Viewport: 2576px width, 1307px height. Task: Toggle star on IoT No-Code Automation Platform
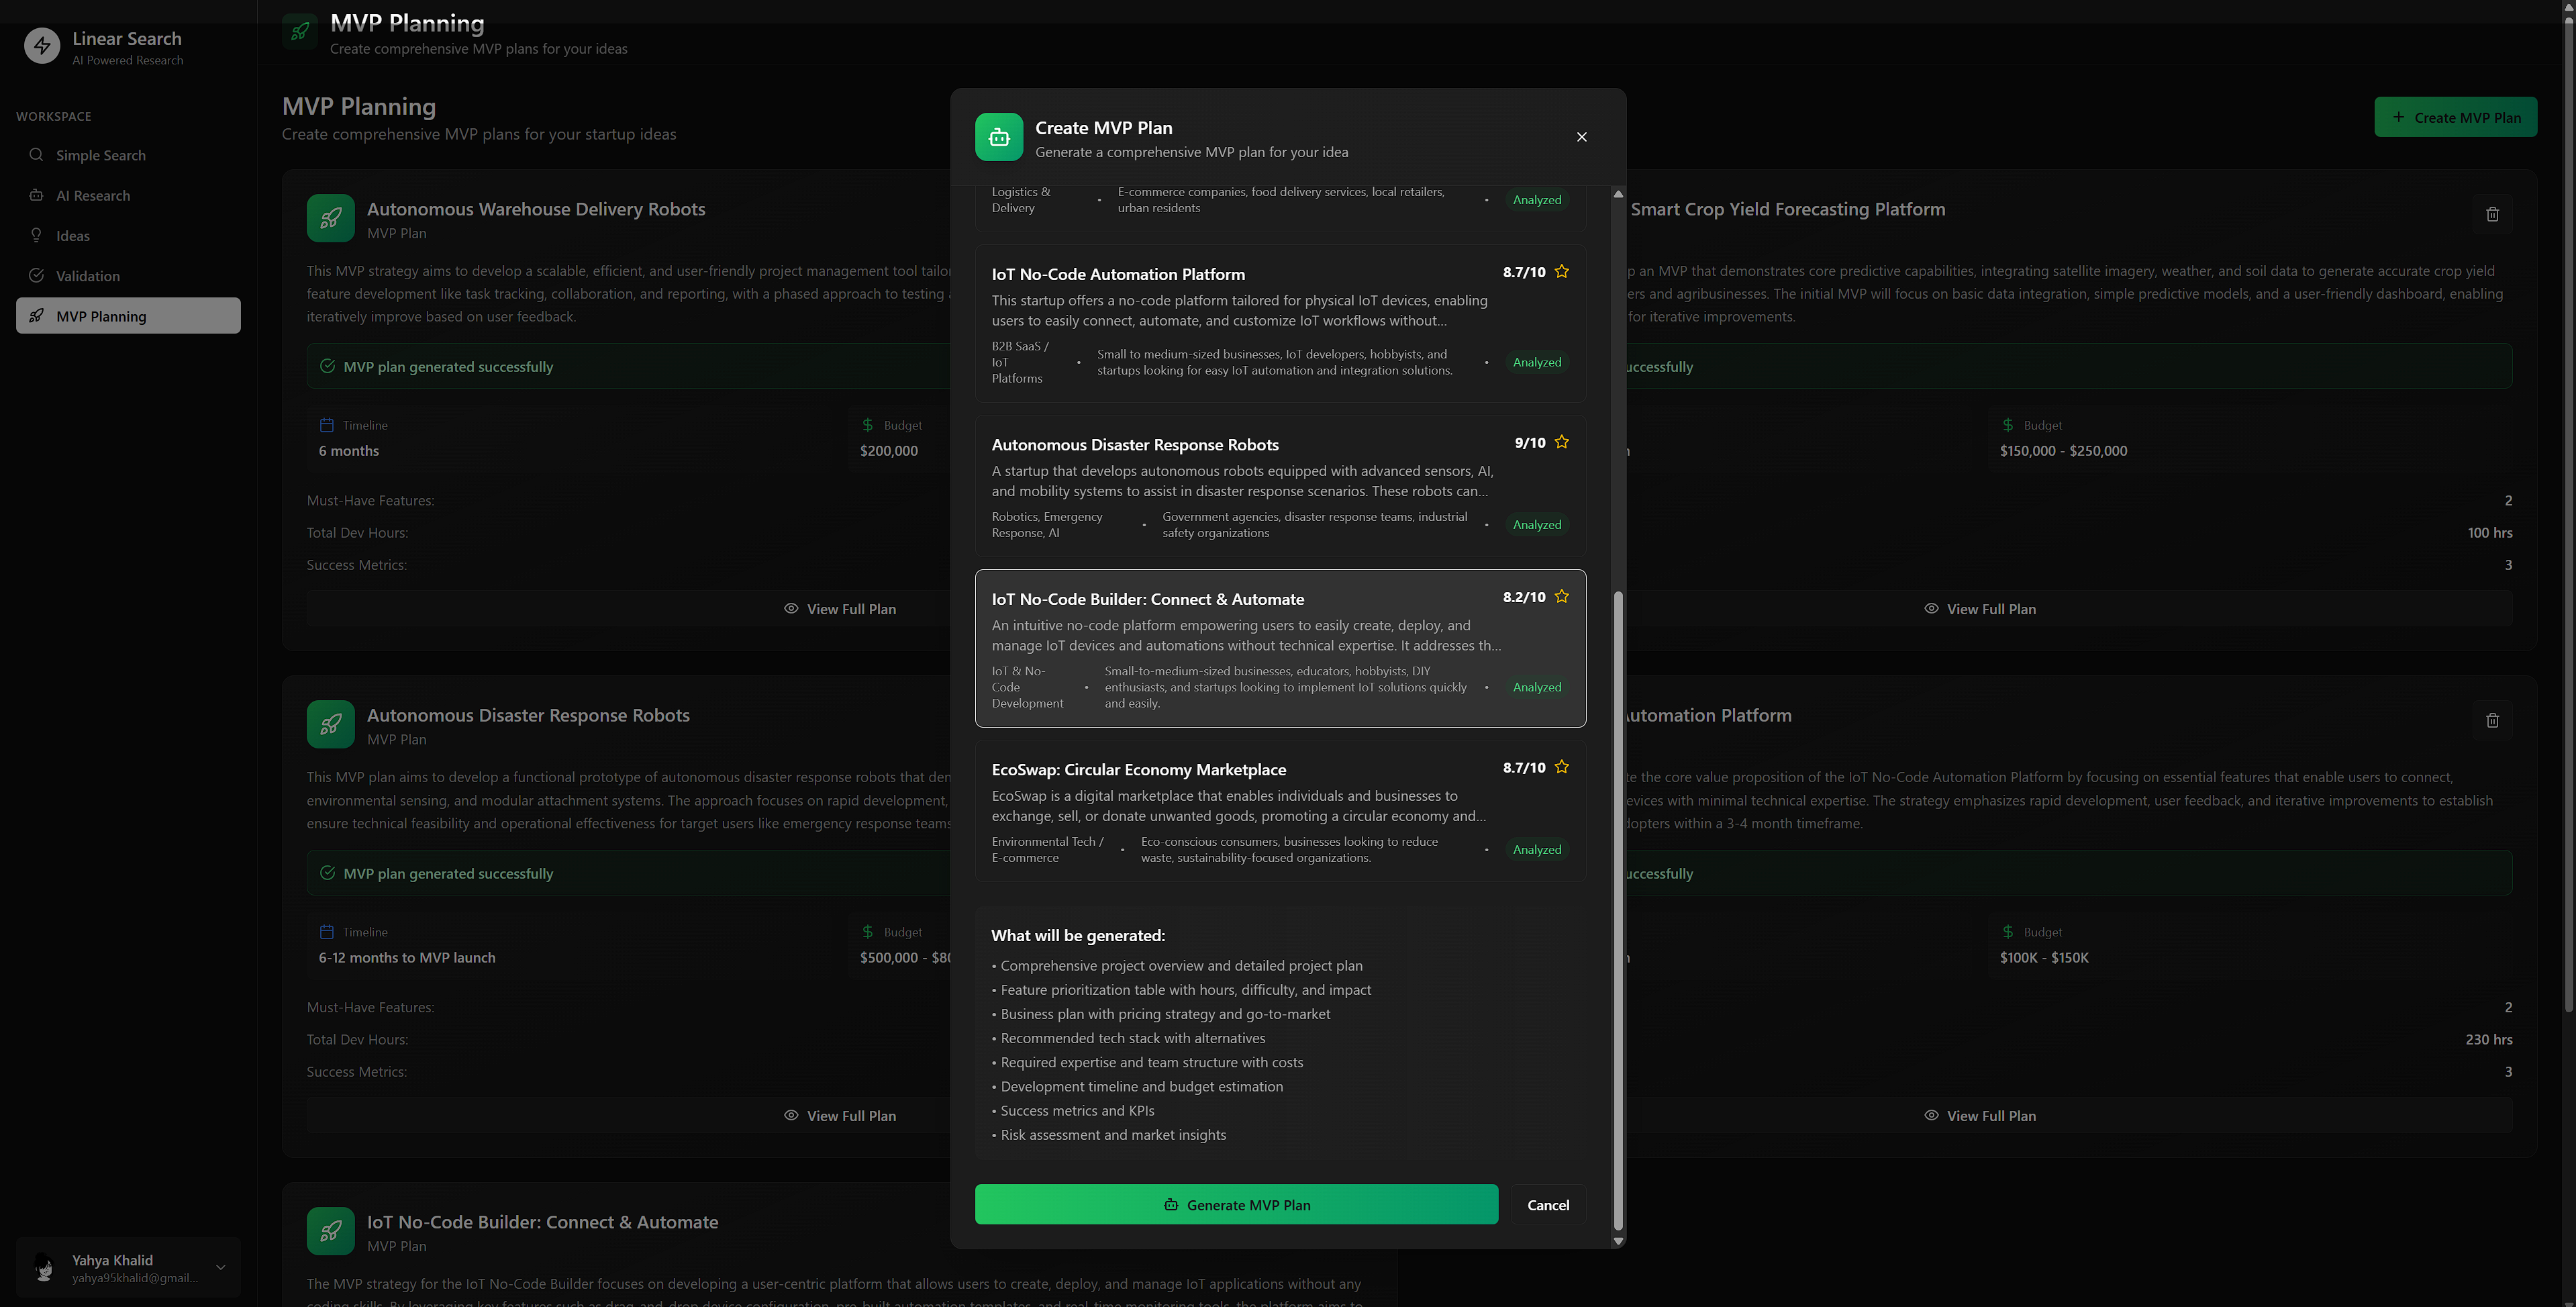(x=1561, y=272)
